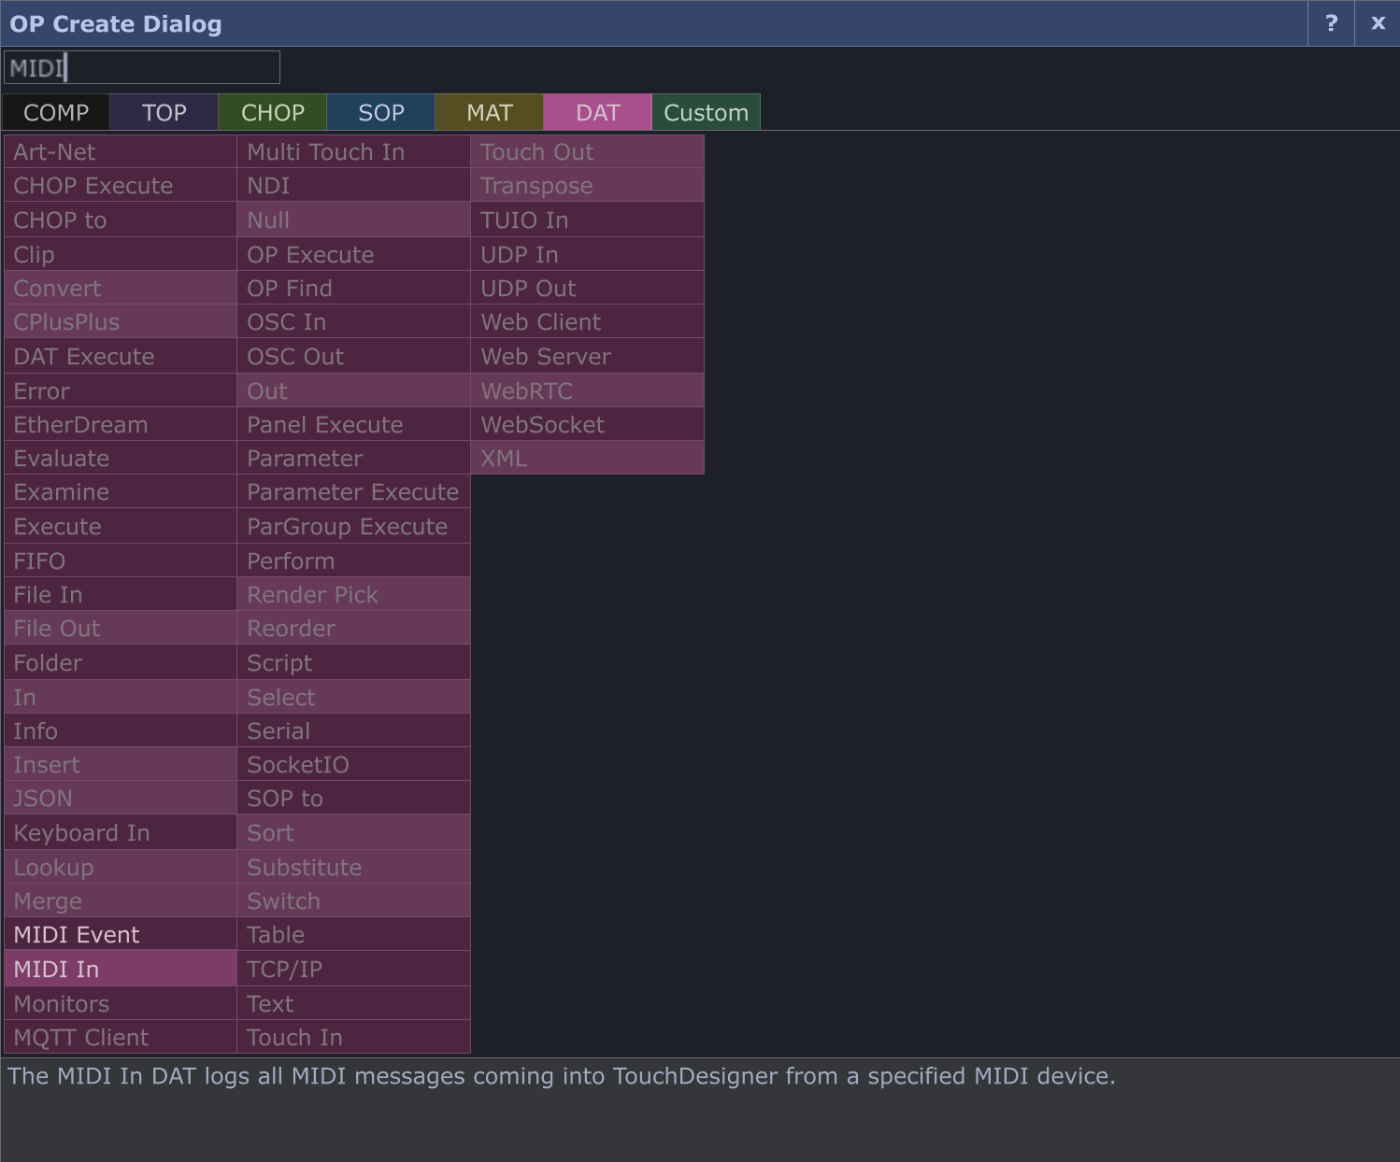The height and width of the screenshot is (1162, 1400).
Task: Choose the Folder operator
Action: (x=120, y=663)
